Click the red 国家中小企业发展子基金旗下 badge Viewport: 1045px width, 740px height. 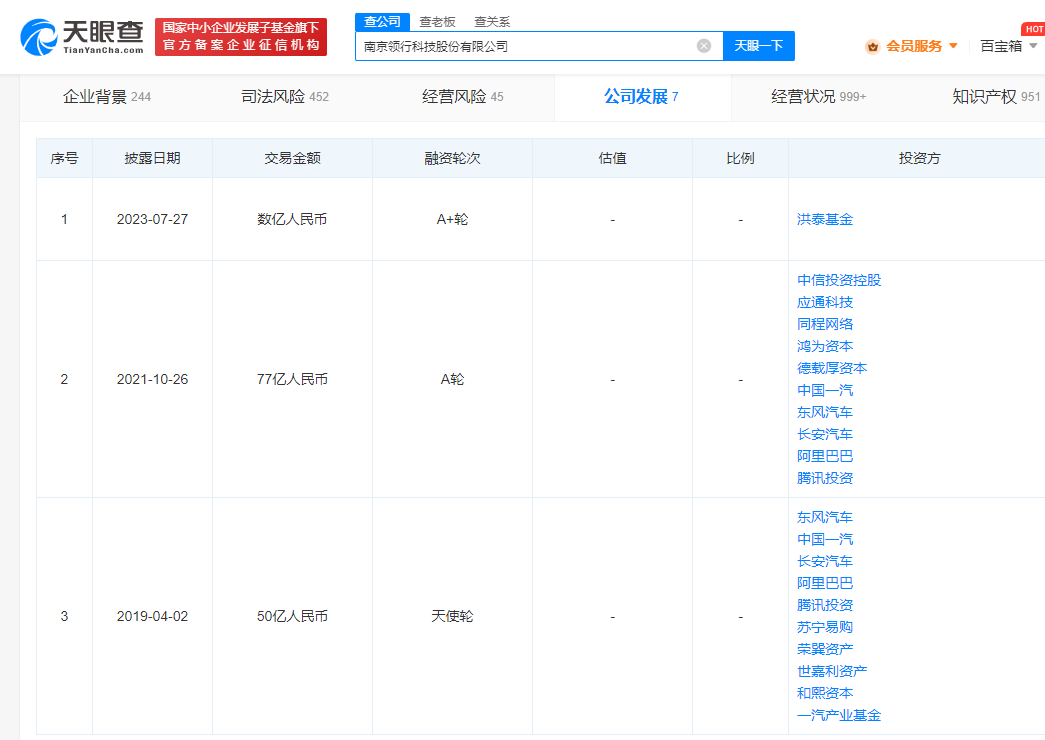click(240, 36)
